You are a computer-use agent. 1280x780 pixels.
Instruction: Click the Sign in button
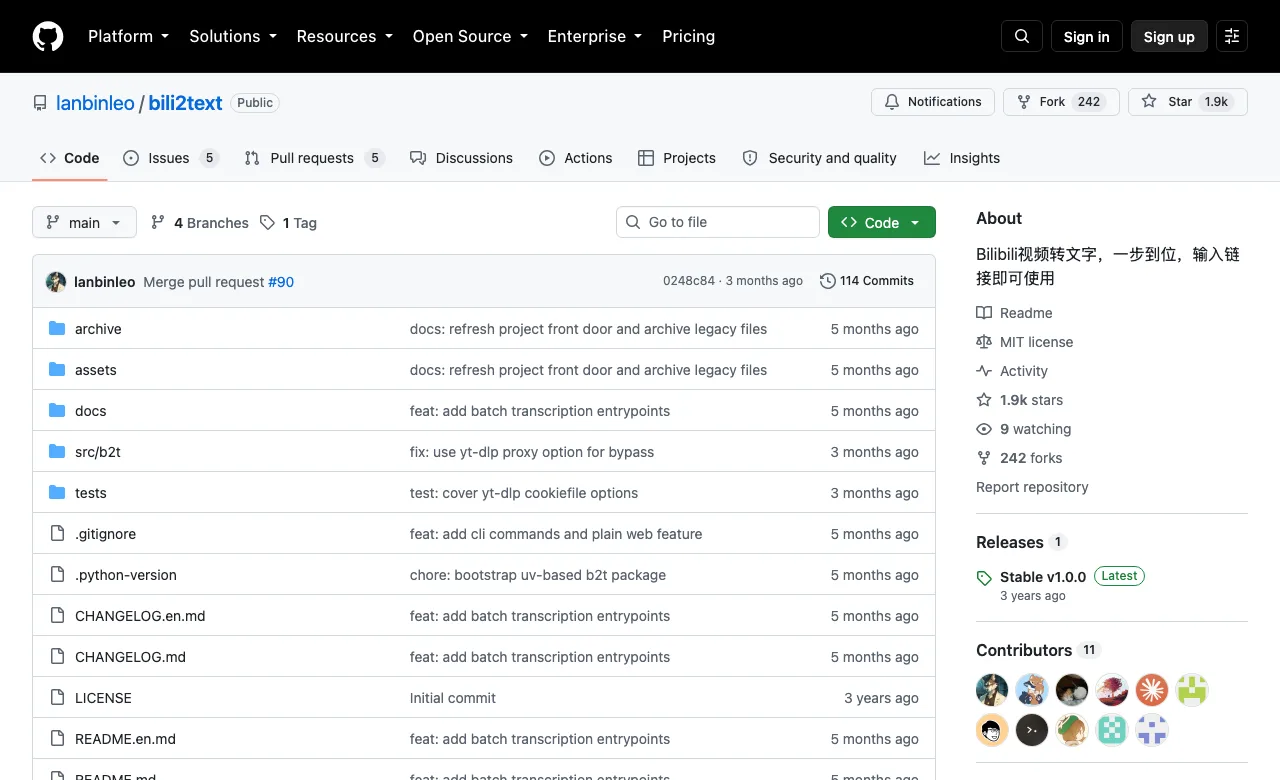[x=1087, y=36]
